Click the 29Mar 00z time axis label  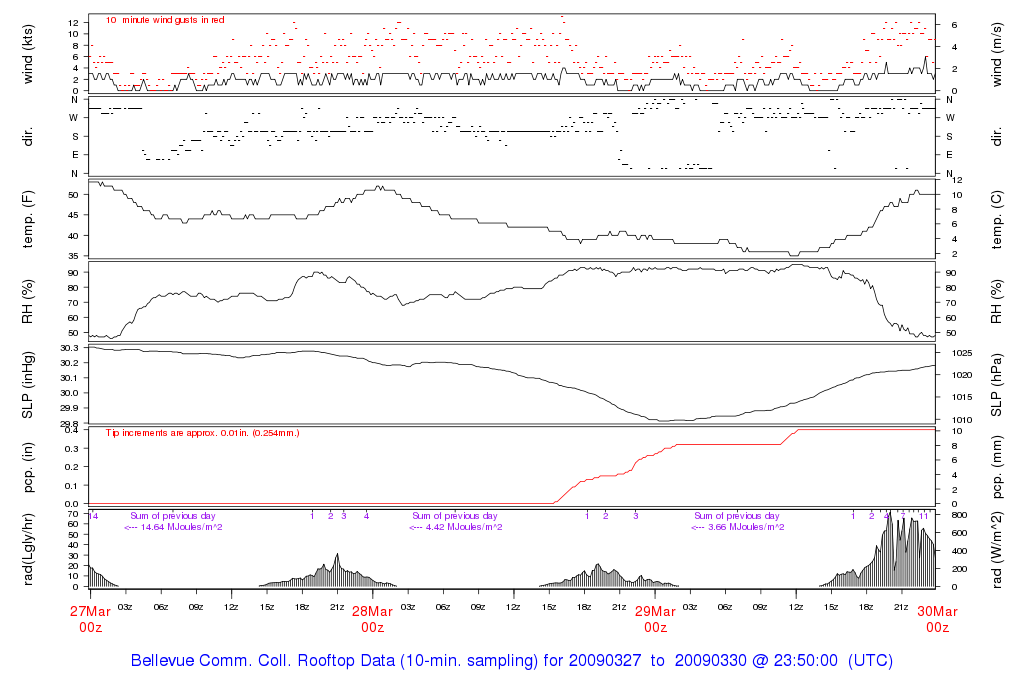point(655,619)
